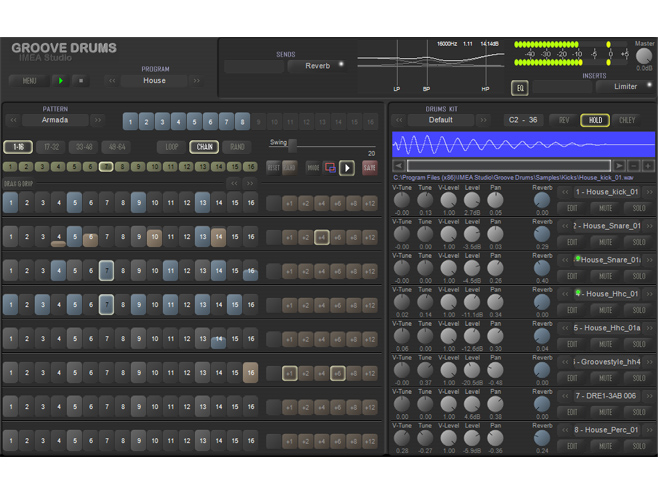Select next drum kit right of Default
The height and width of the screenshot is (494, 658).
(483, 120)
